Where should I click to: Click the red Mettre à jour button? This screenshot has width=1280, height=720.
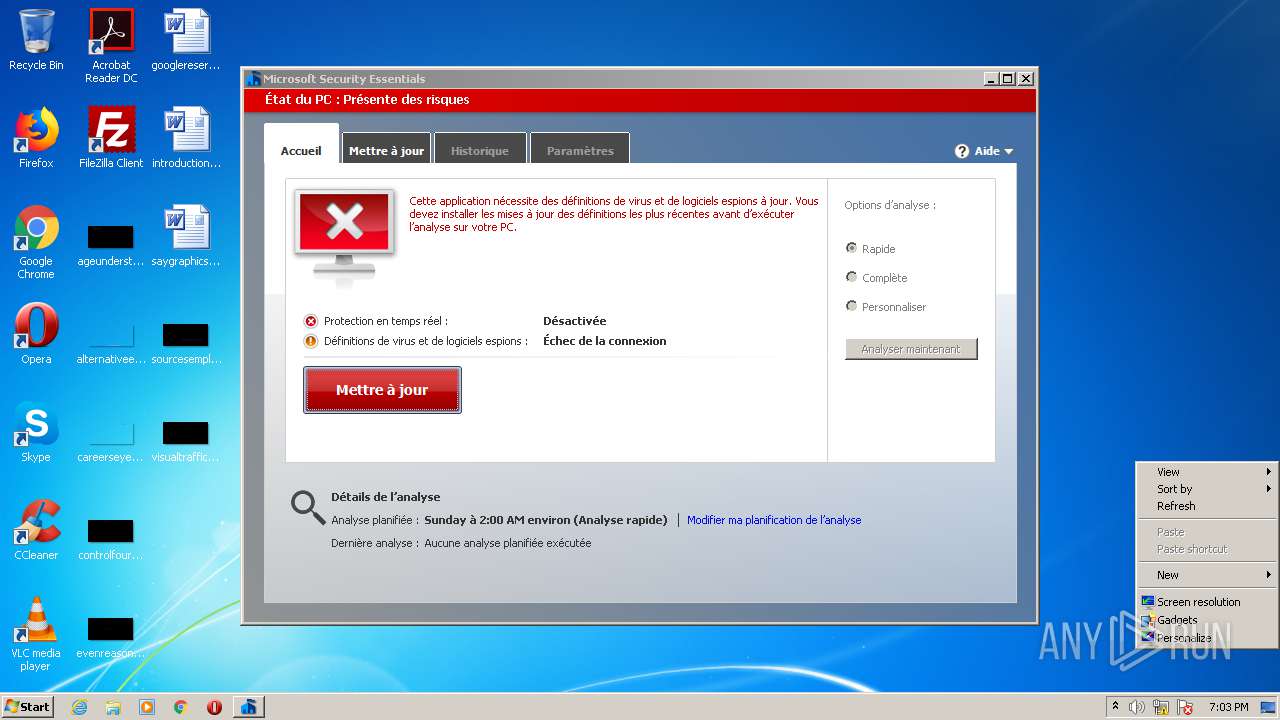[382, 390]
